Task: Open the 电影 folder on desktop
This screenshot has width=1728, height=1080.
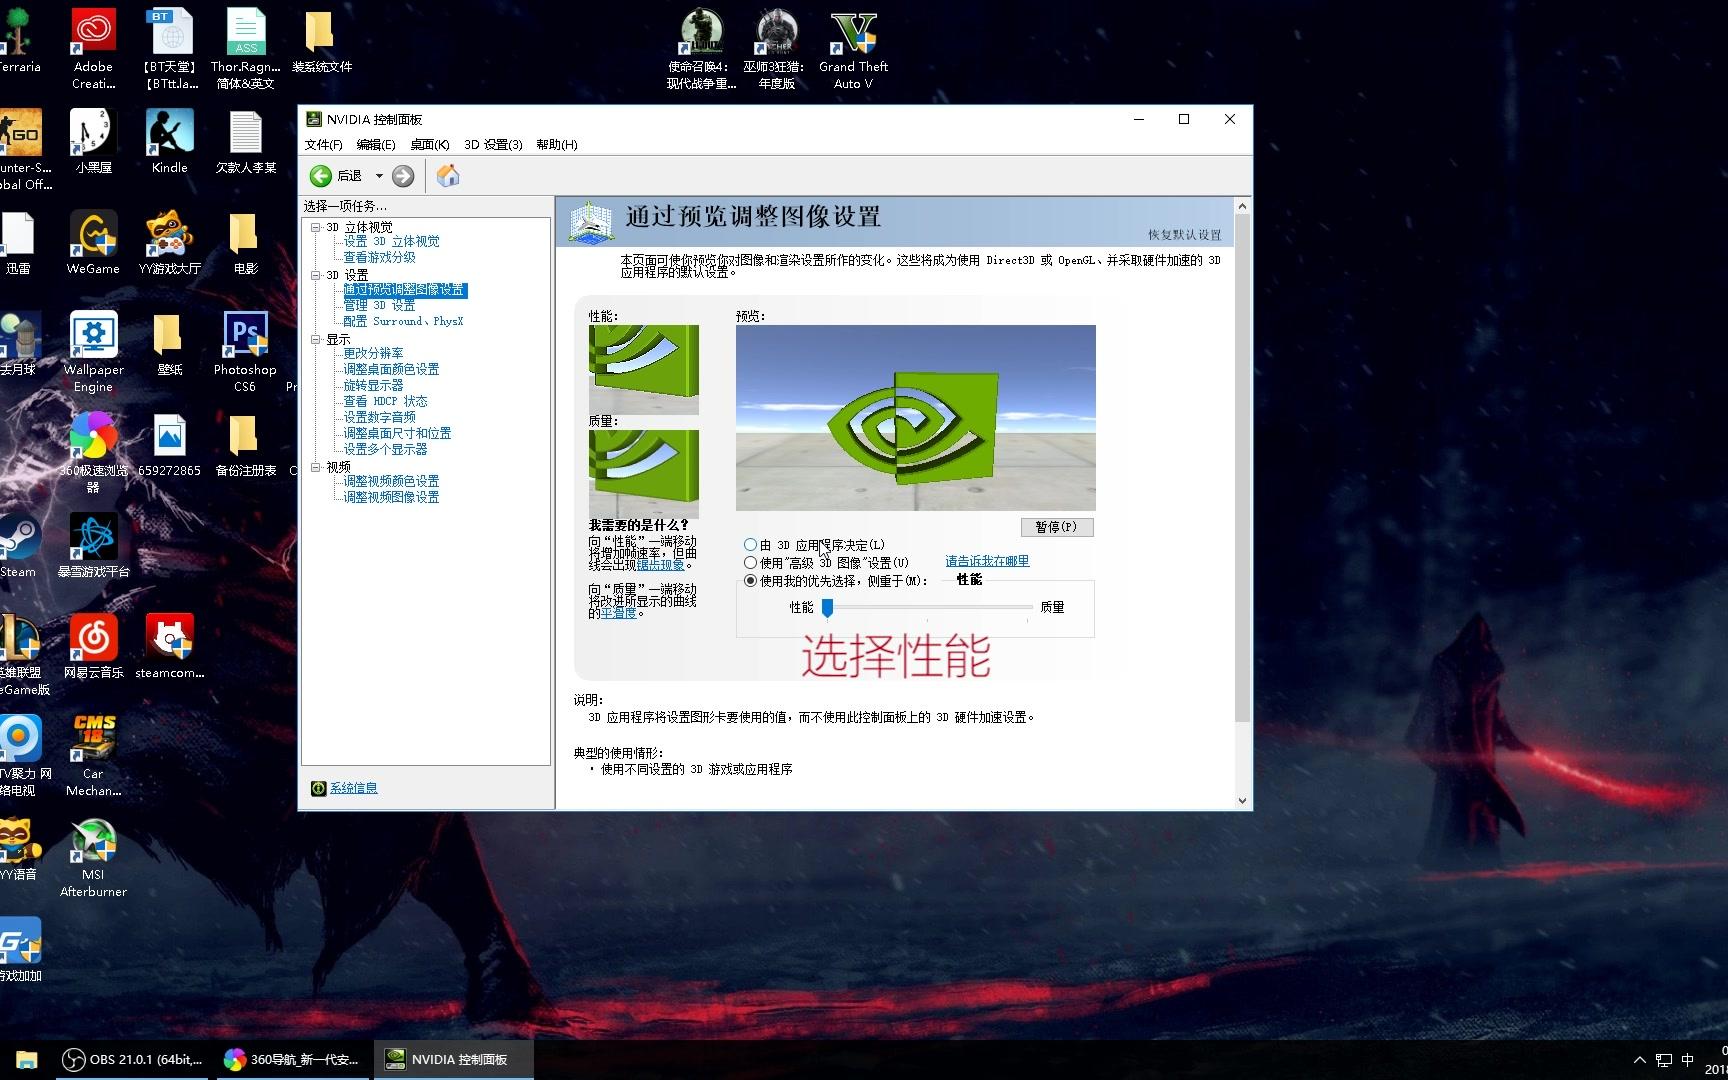Action: [x=245, y=243]
